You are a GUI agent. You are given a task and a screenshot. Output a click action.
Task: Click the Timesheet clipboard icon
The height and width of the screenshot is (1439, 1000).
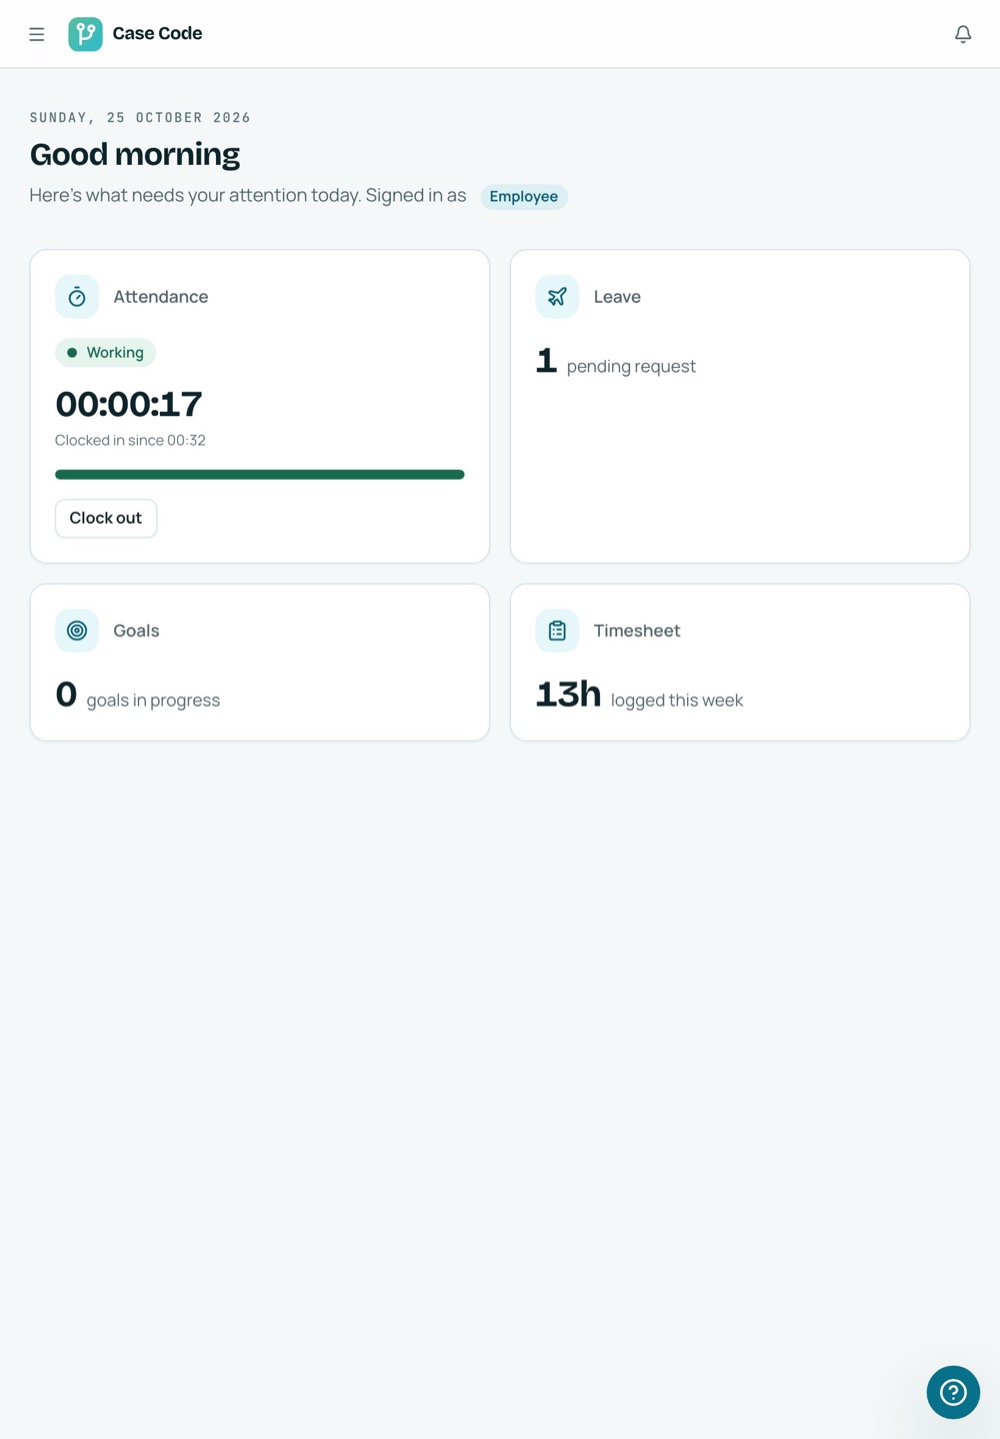tap(557, 631)
